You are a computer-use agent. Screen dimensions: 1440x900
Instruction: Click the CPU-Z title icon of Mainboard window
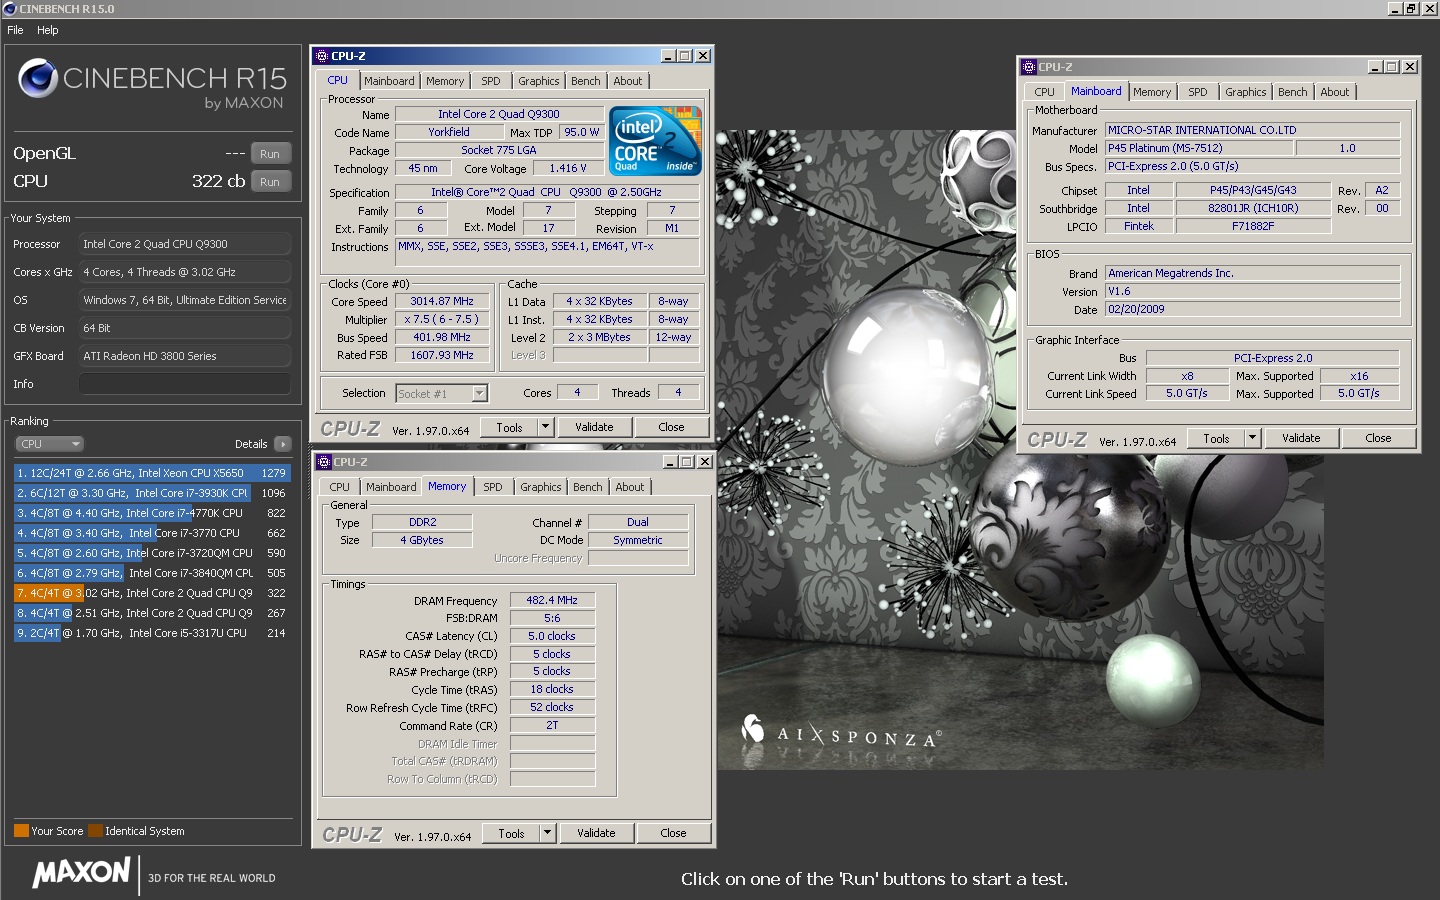tap(1029, 67)
